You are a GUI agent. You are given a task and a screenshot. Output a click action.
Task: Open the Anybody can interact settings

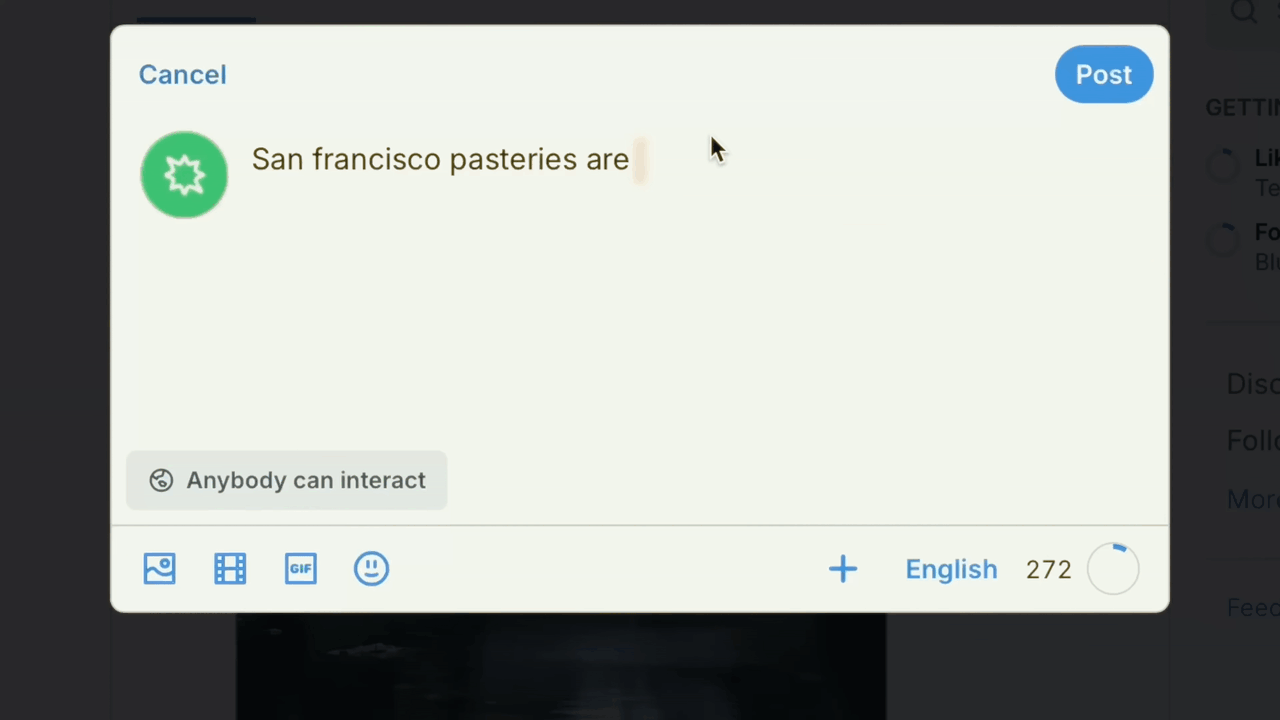pos(287,480)
